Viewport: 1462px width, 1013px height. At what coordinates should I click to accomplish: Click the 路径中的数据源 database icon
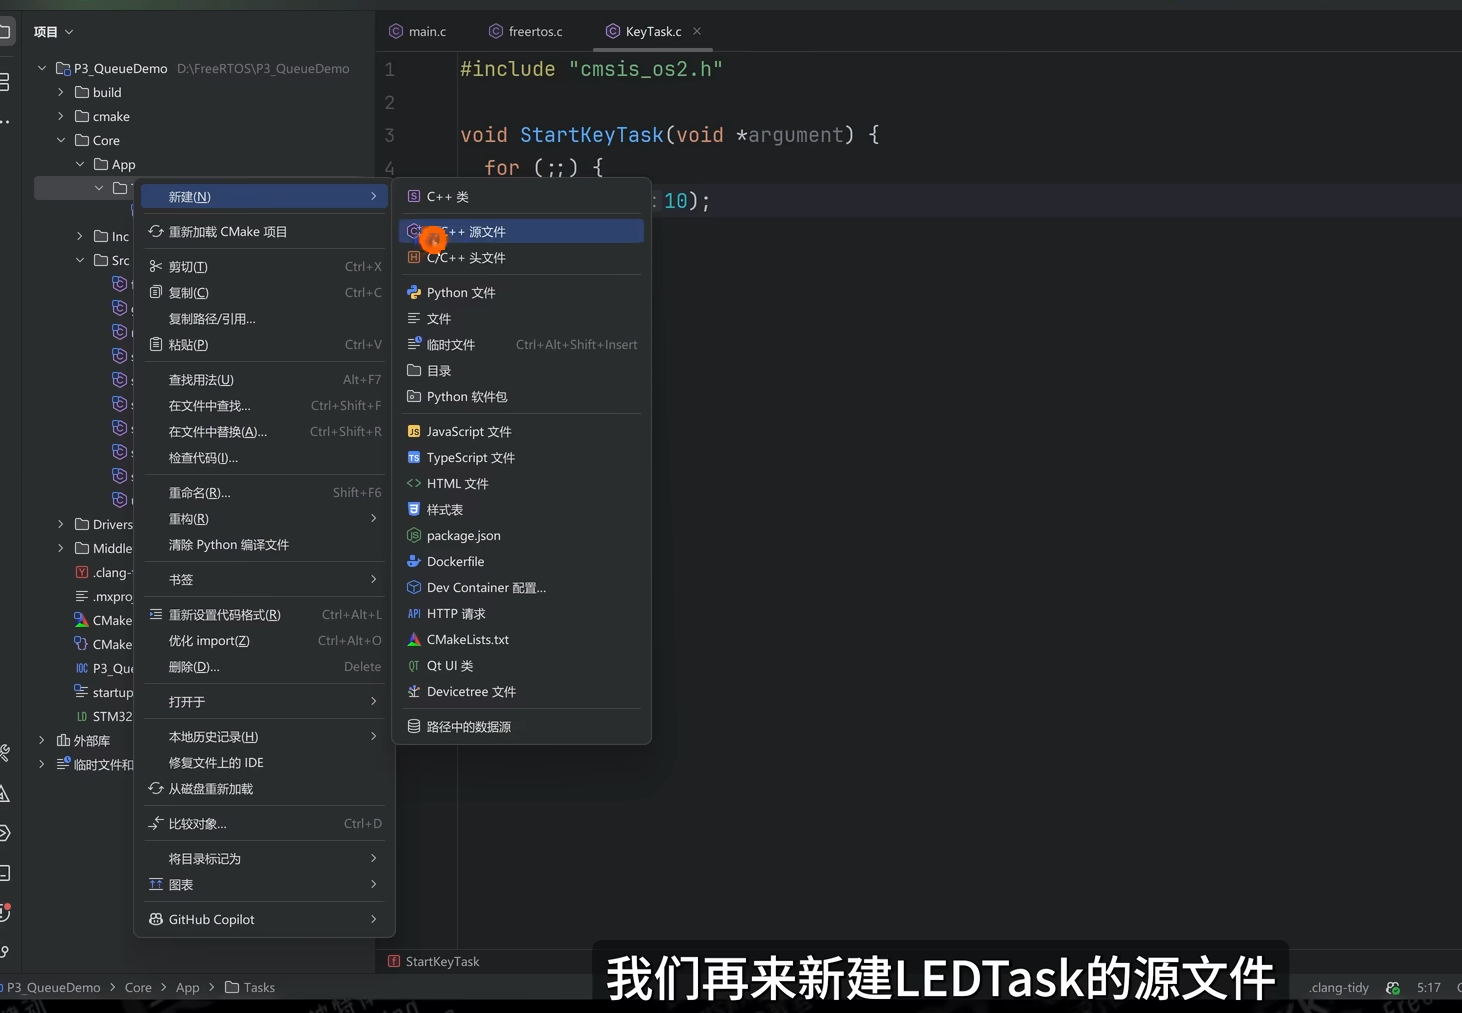(x=414, y=726)
